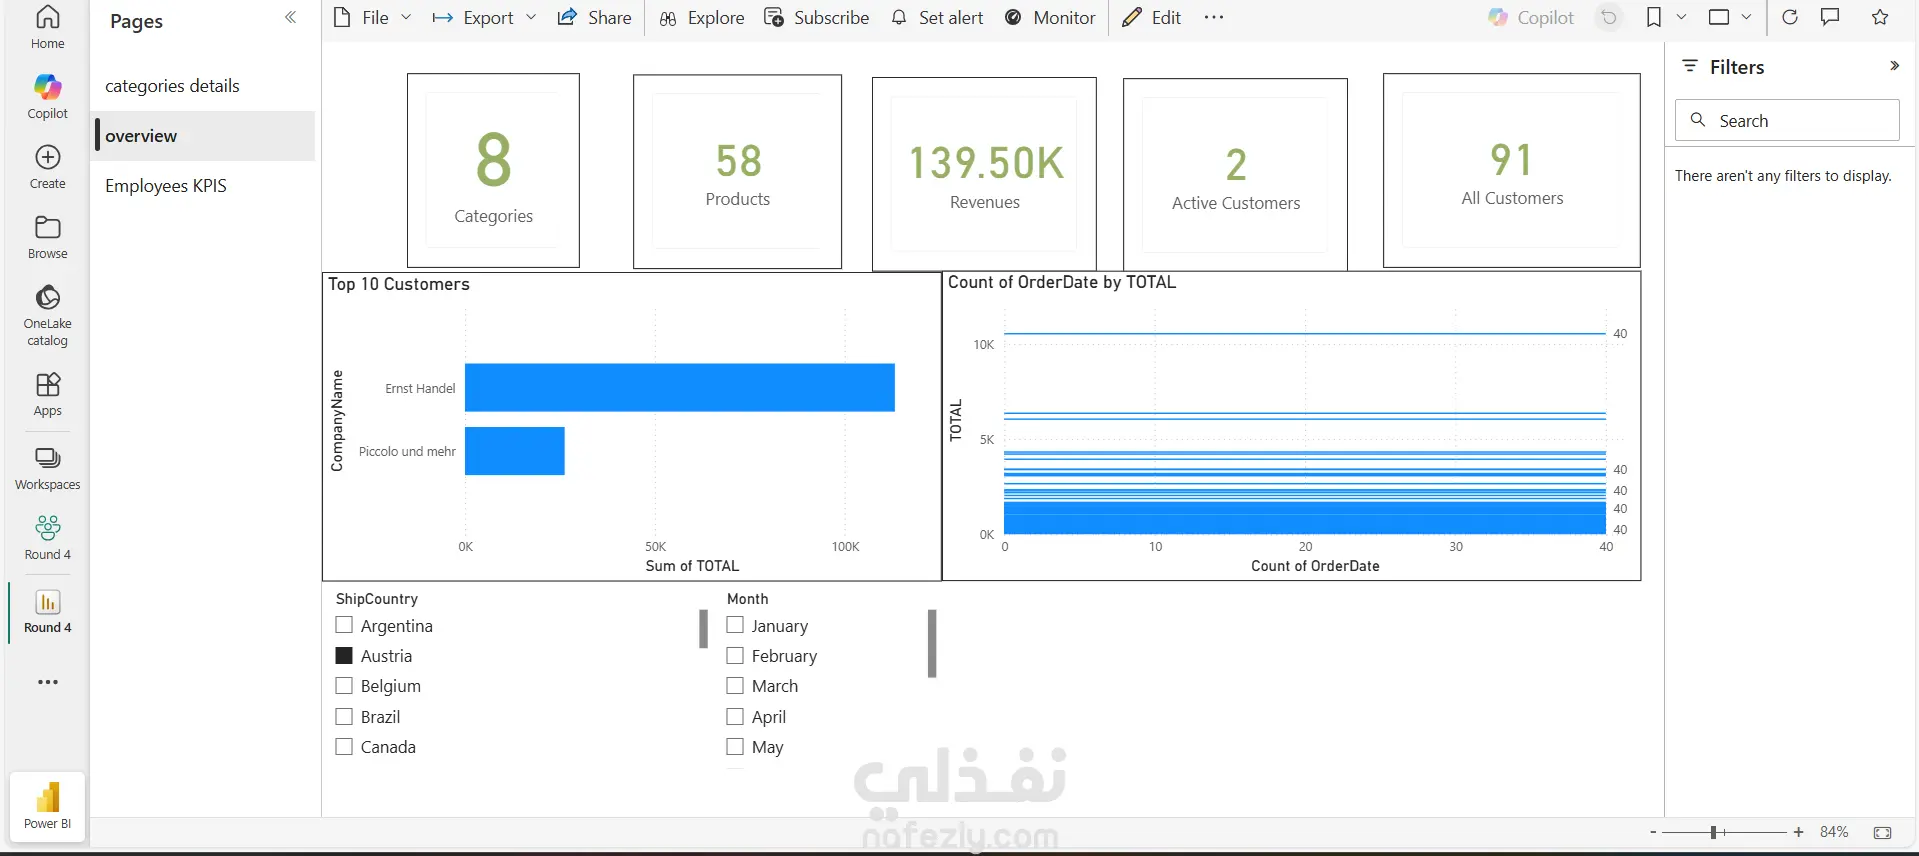
Task: Click Share in the toolbar
Action: tap(594, 17)
